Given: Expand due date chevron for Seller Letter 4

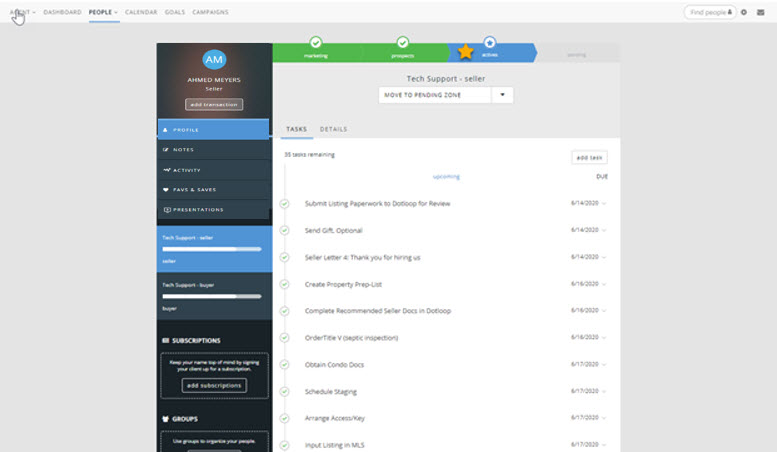Looking at the screenshot, I should pos(604,257).
